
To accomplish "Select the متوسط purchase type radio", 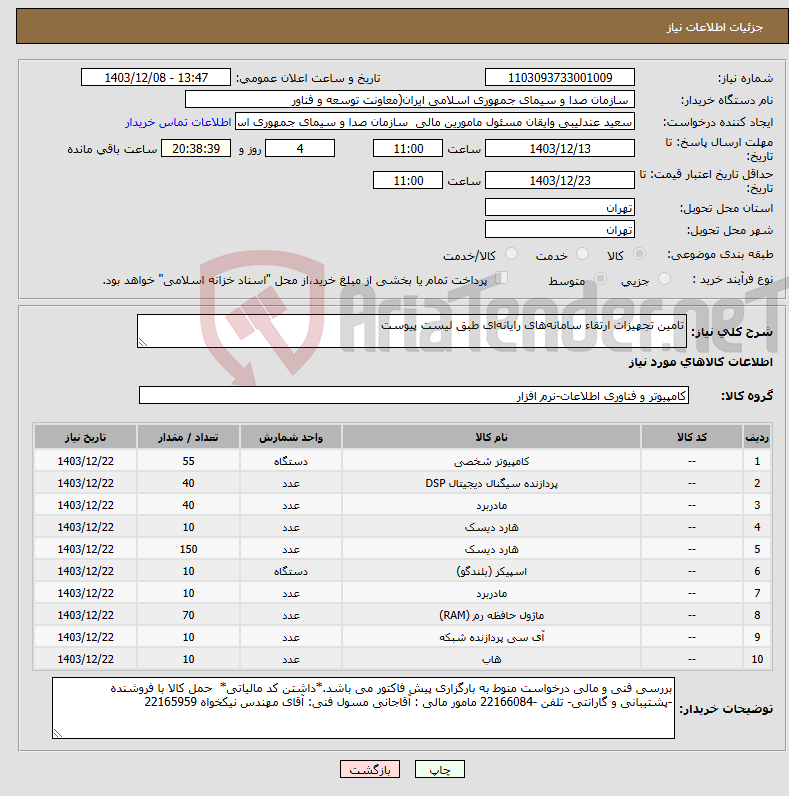I will point(601,279).
